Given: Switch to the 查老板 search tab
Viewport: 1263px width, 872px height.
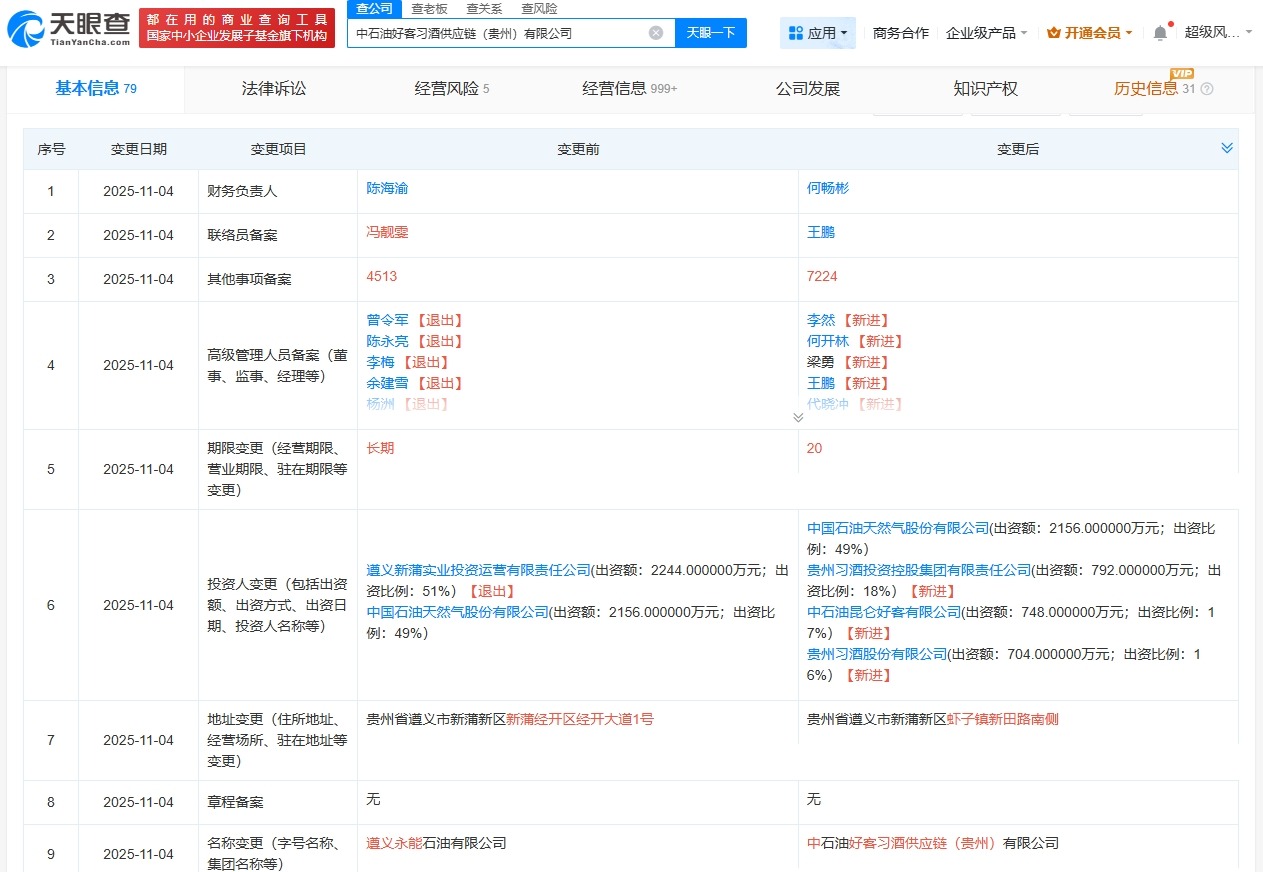Looking at the screenshot, I should point(429,8).
